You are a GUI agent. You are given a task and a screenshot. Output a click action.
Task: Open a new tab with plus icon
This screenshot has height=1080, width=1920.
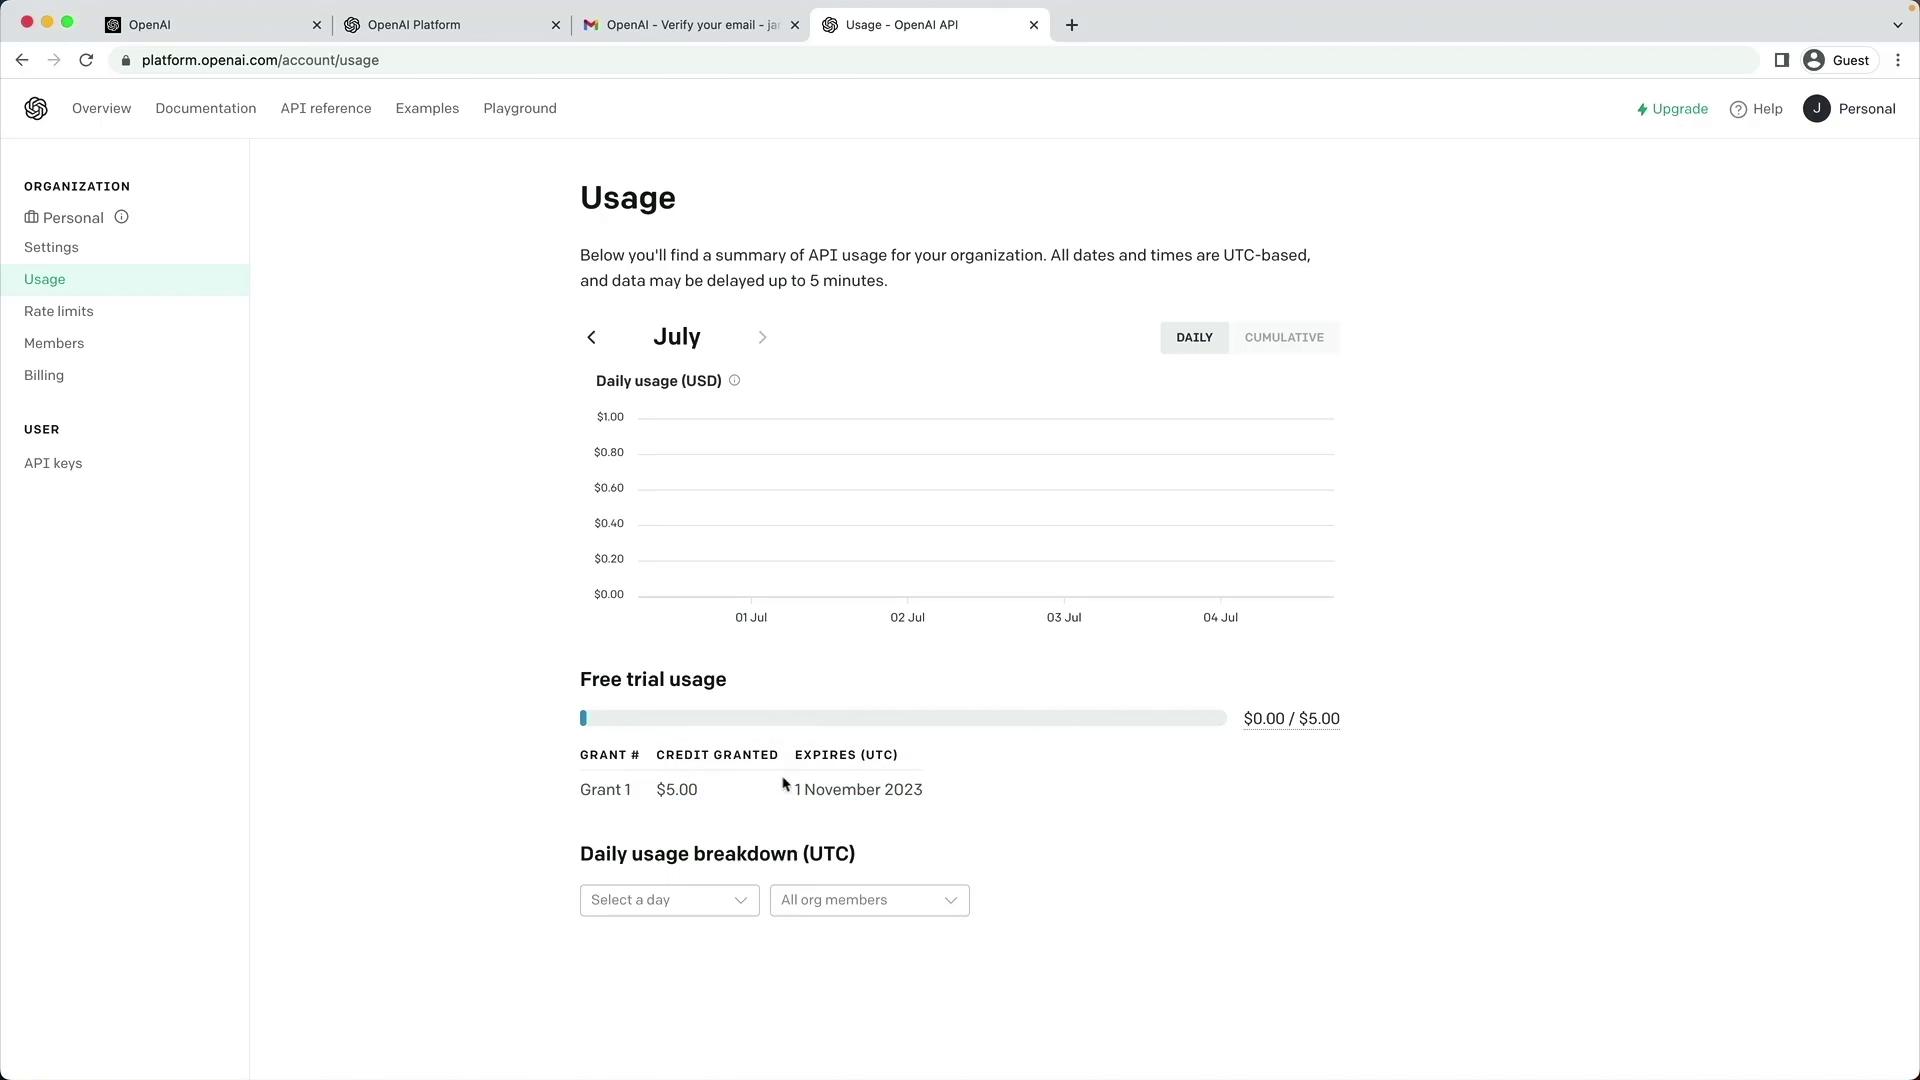(1072, 25)
